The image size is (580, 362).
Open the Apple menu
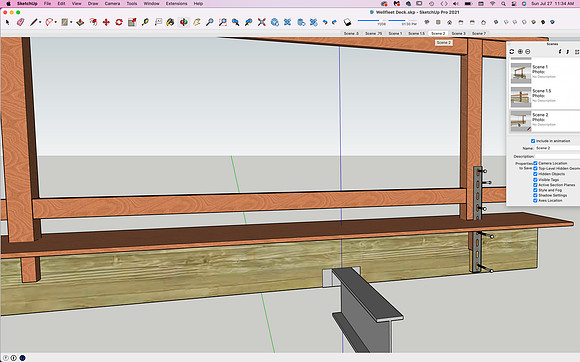tap(8, 3)
